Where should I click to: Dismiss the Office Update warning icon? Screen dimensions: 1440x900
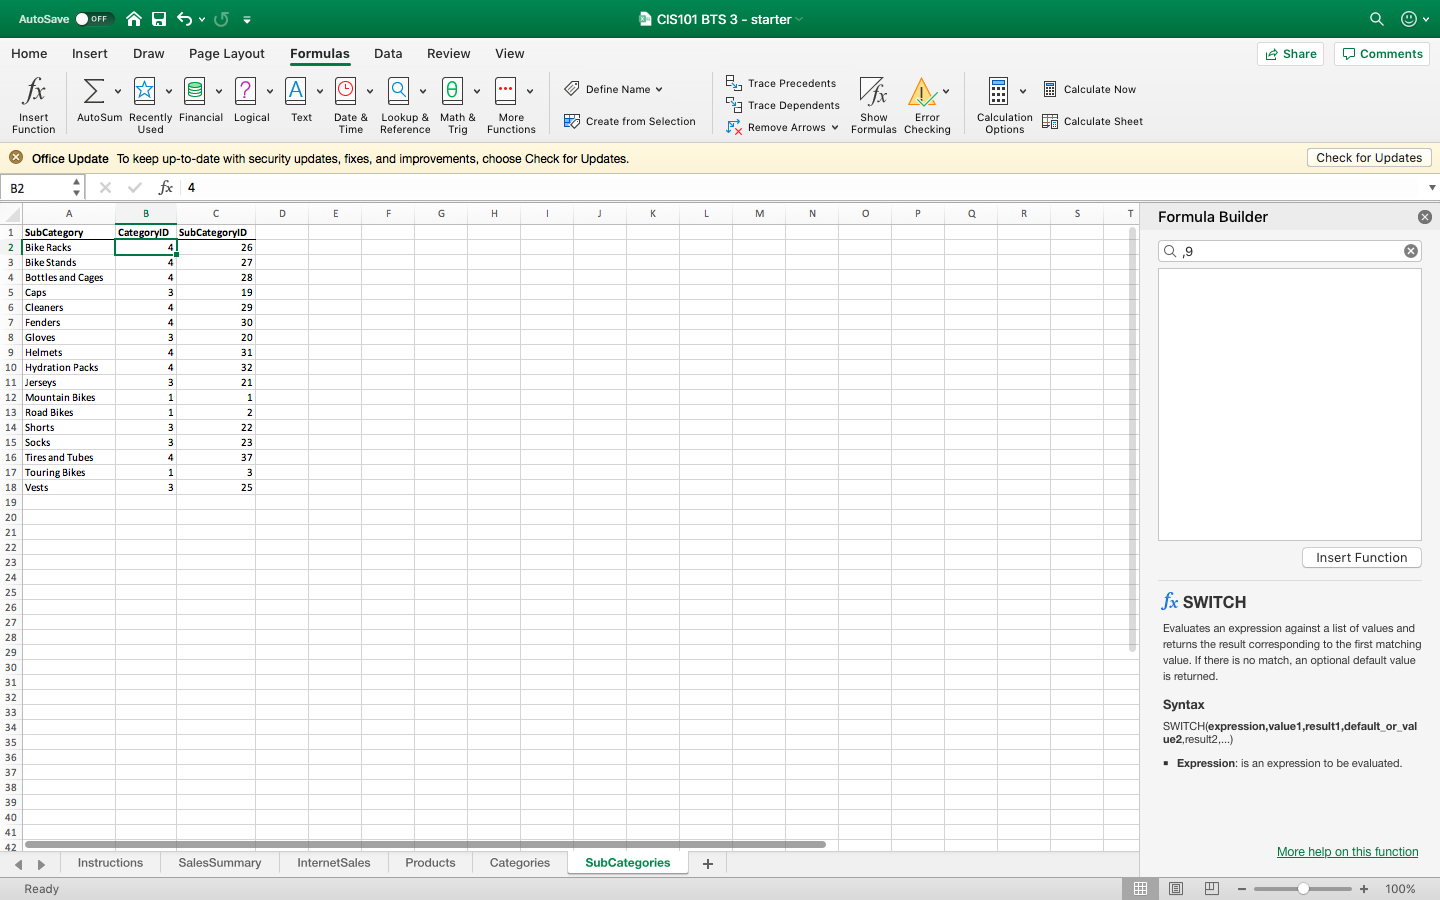(x=16, y=157)
